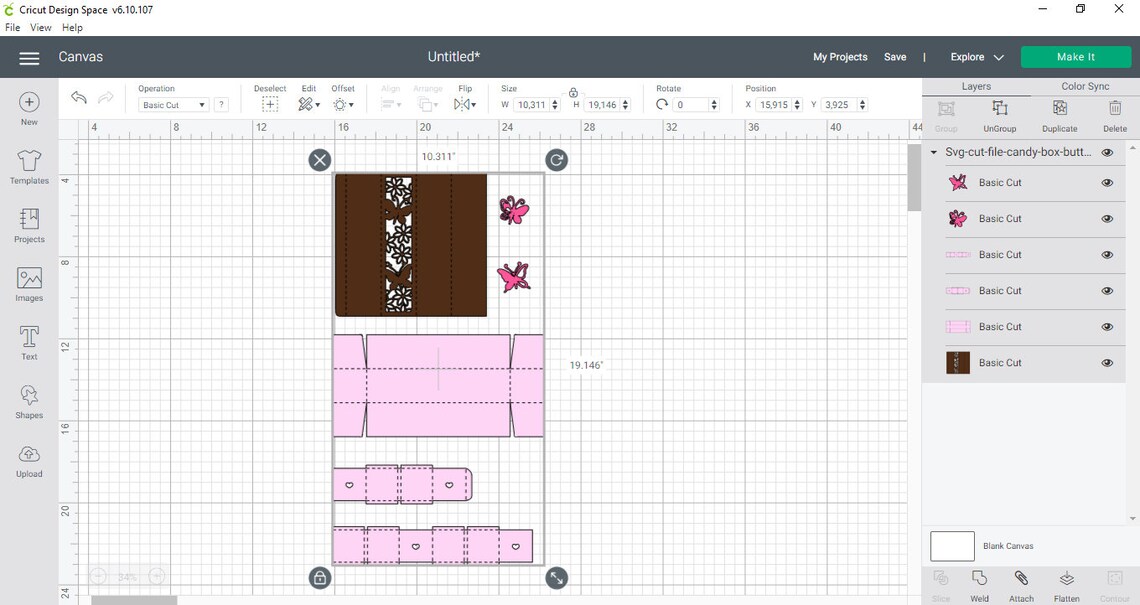Open the Images panel
The image size is (1140, 605).
click(28, 285)
